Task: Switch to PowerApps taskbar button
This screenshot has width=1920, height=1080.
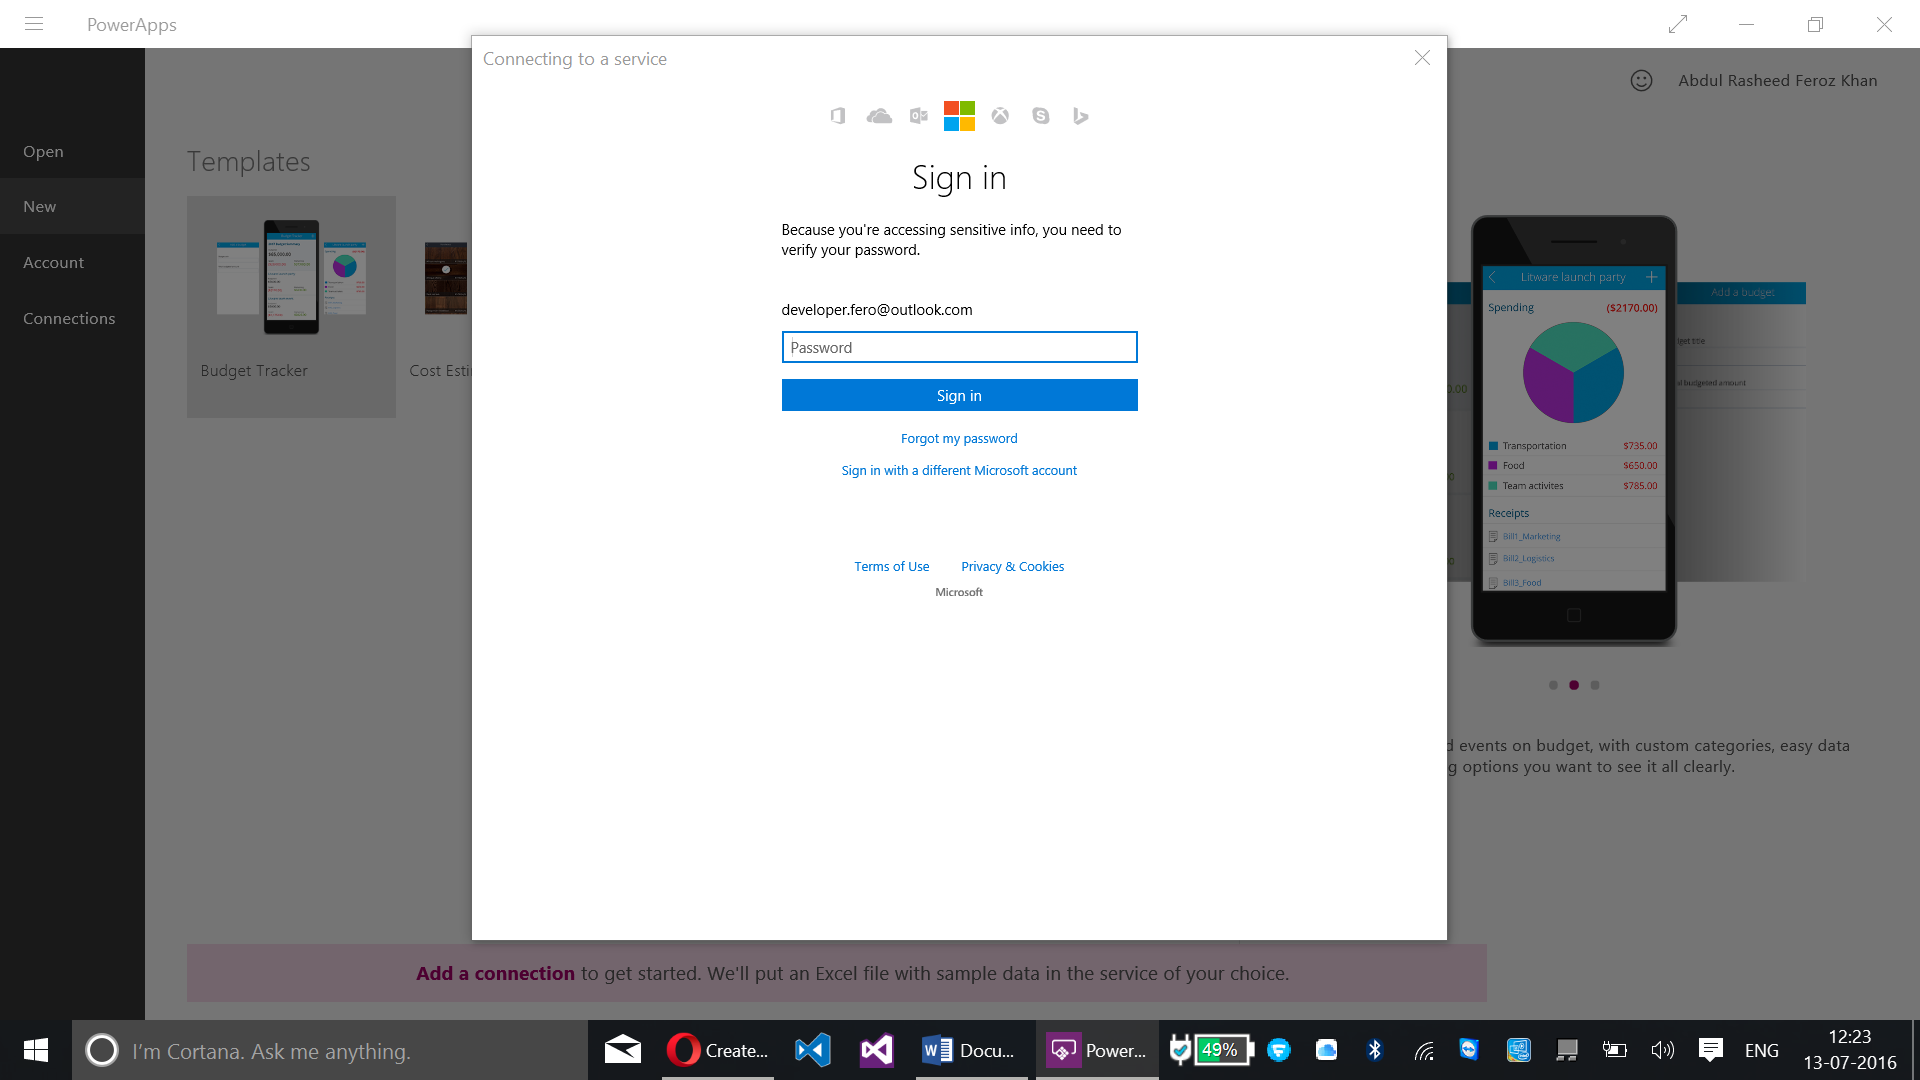Action: tap(1097, 1050)
